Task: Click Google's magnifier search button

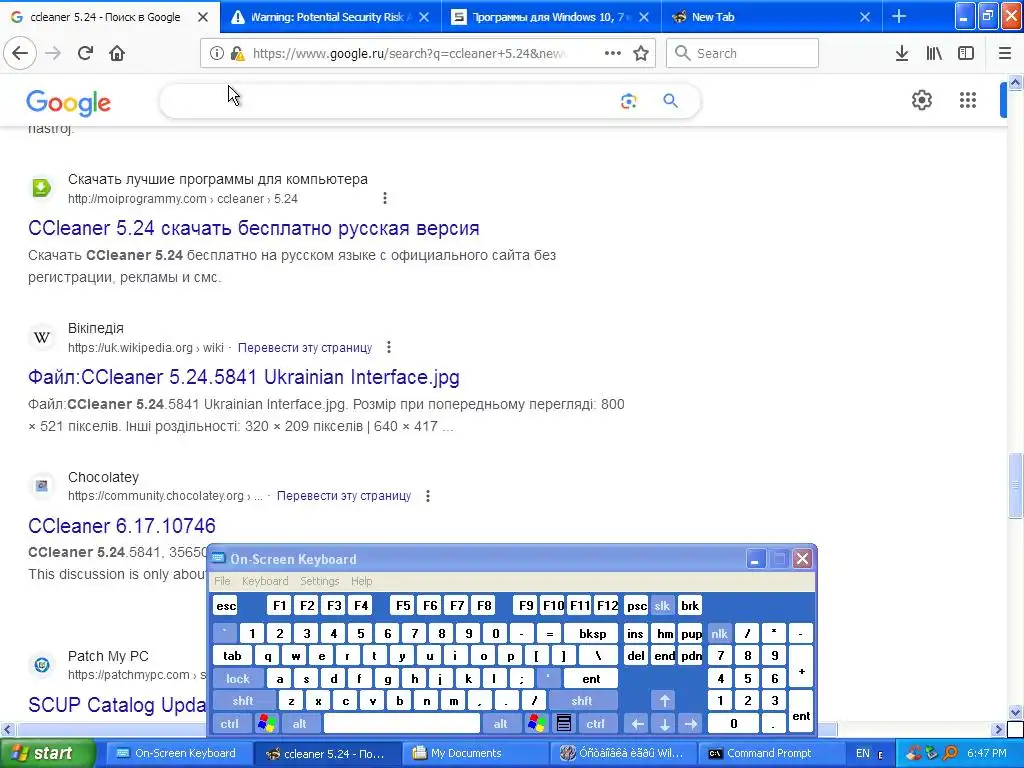Action: point(670,101)
